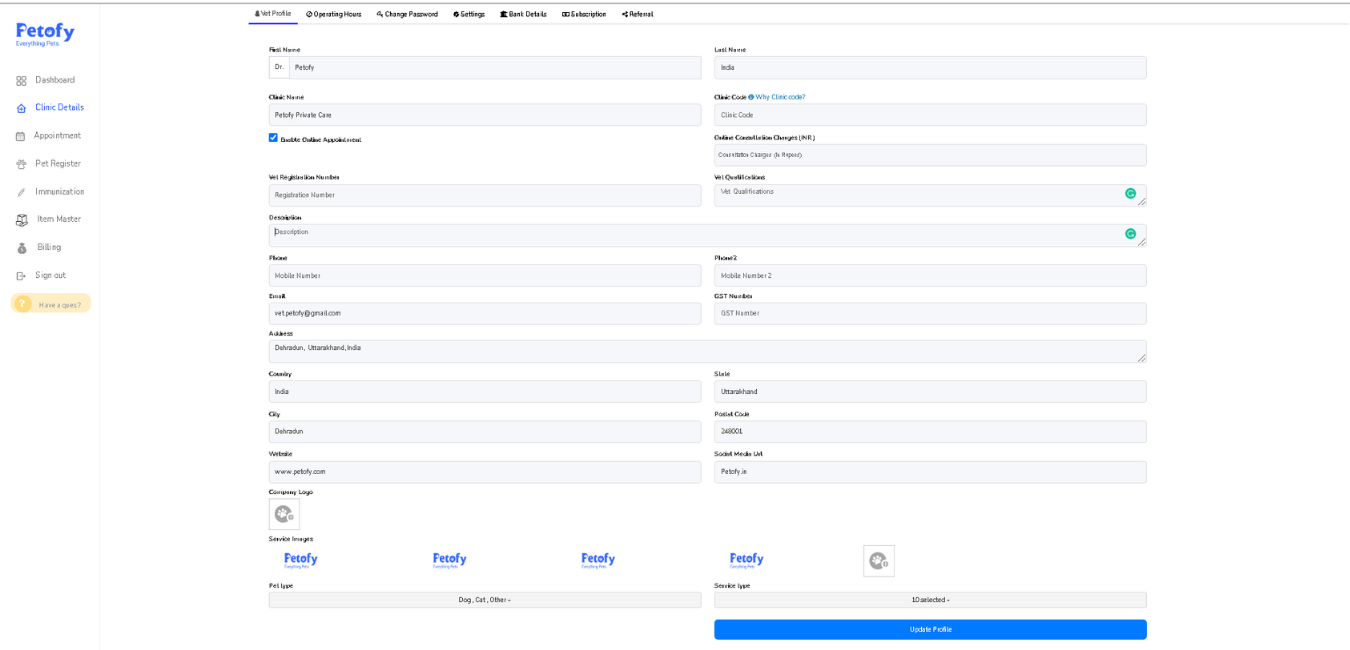Click the Appointment calendar icon
The width and height of the screenshot is (1350, 650).
click(x=21, y=136)
